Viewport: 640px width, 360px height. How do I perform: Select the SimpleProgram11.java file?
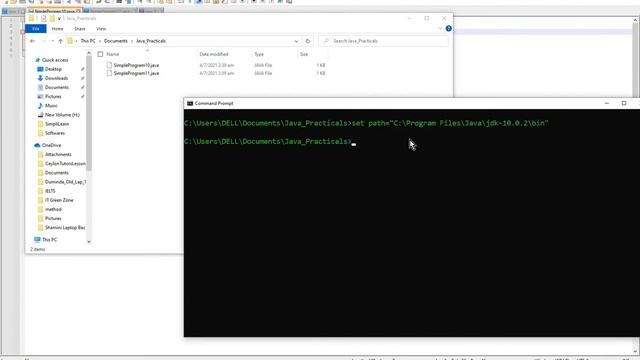[136, 73]
